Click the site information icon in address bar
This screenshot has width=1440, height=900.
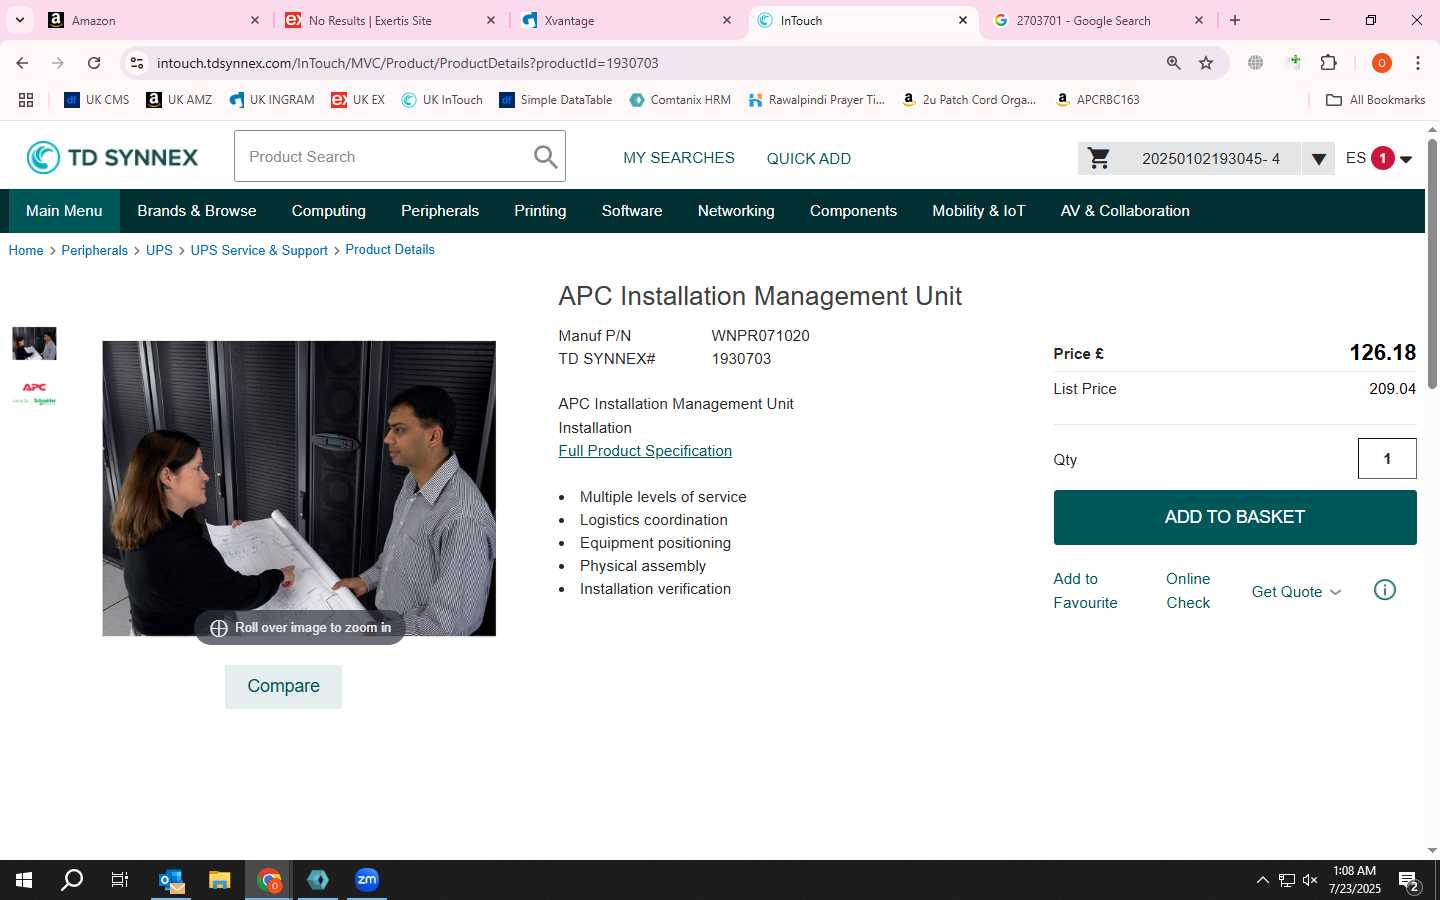click(x=137, y=63)
